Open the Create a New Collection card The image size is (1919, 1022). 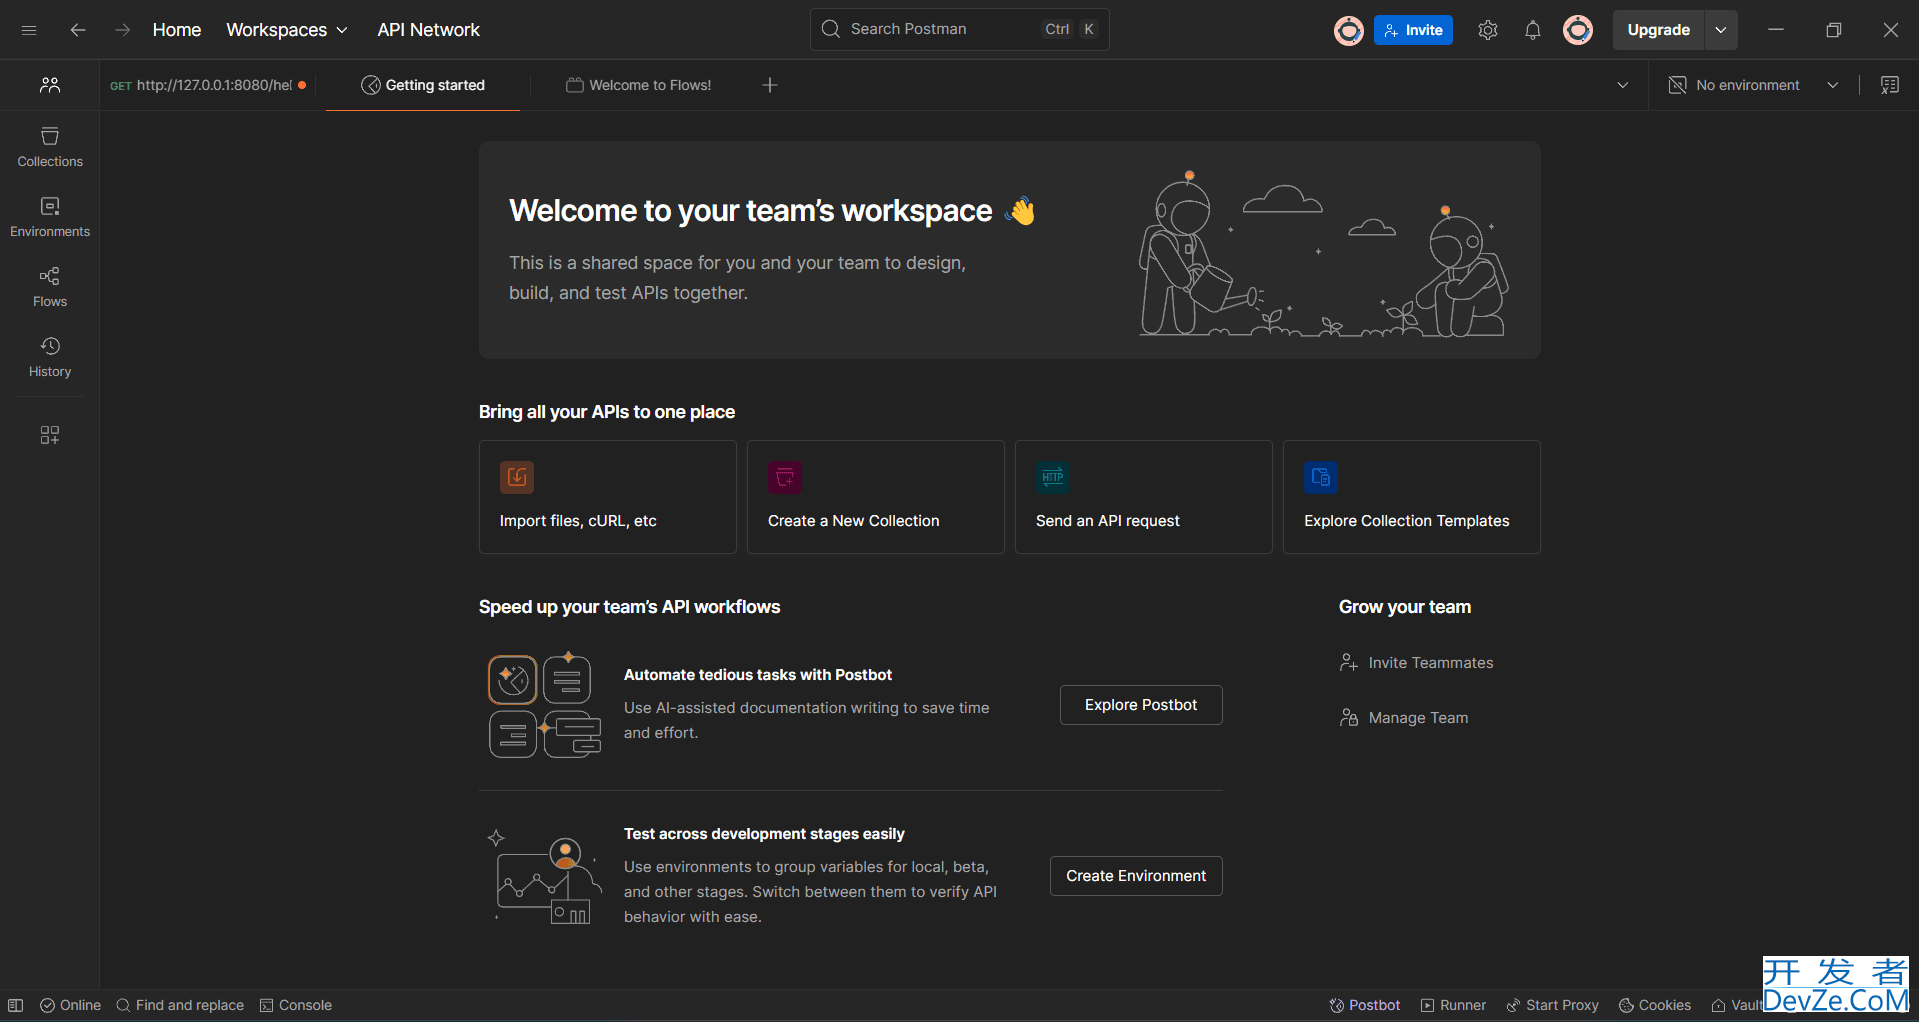coord(876,497)
